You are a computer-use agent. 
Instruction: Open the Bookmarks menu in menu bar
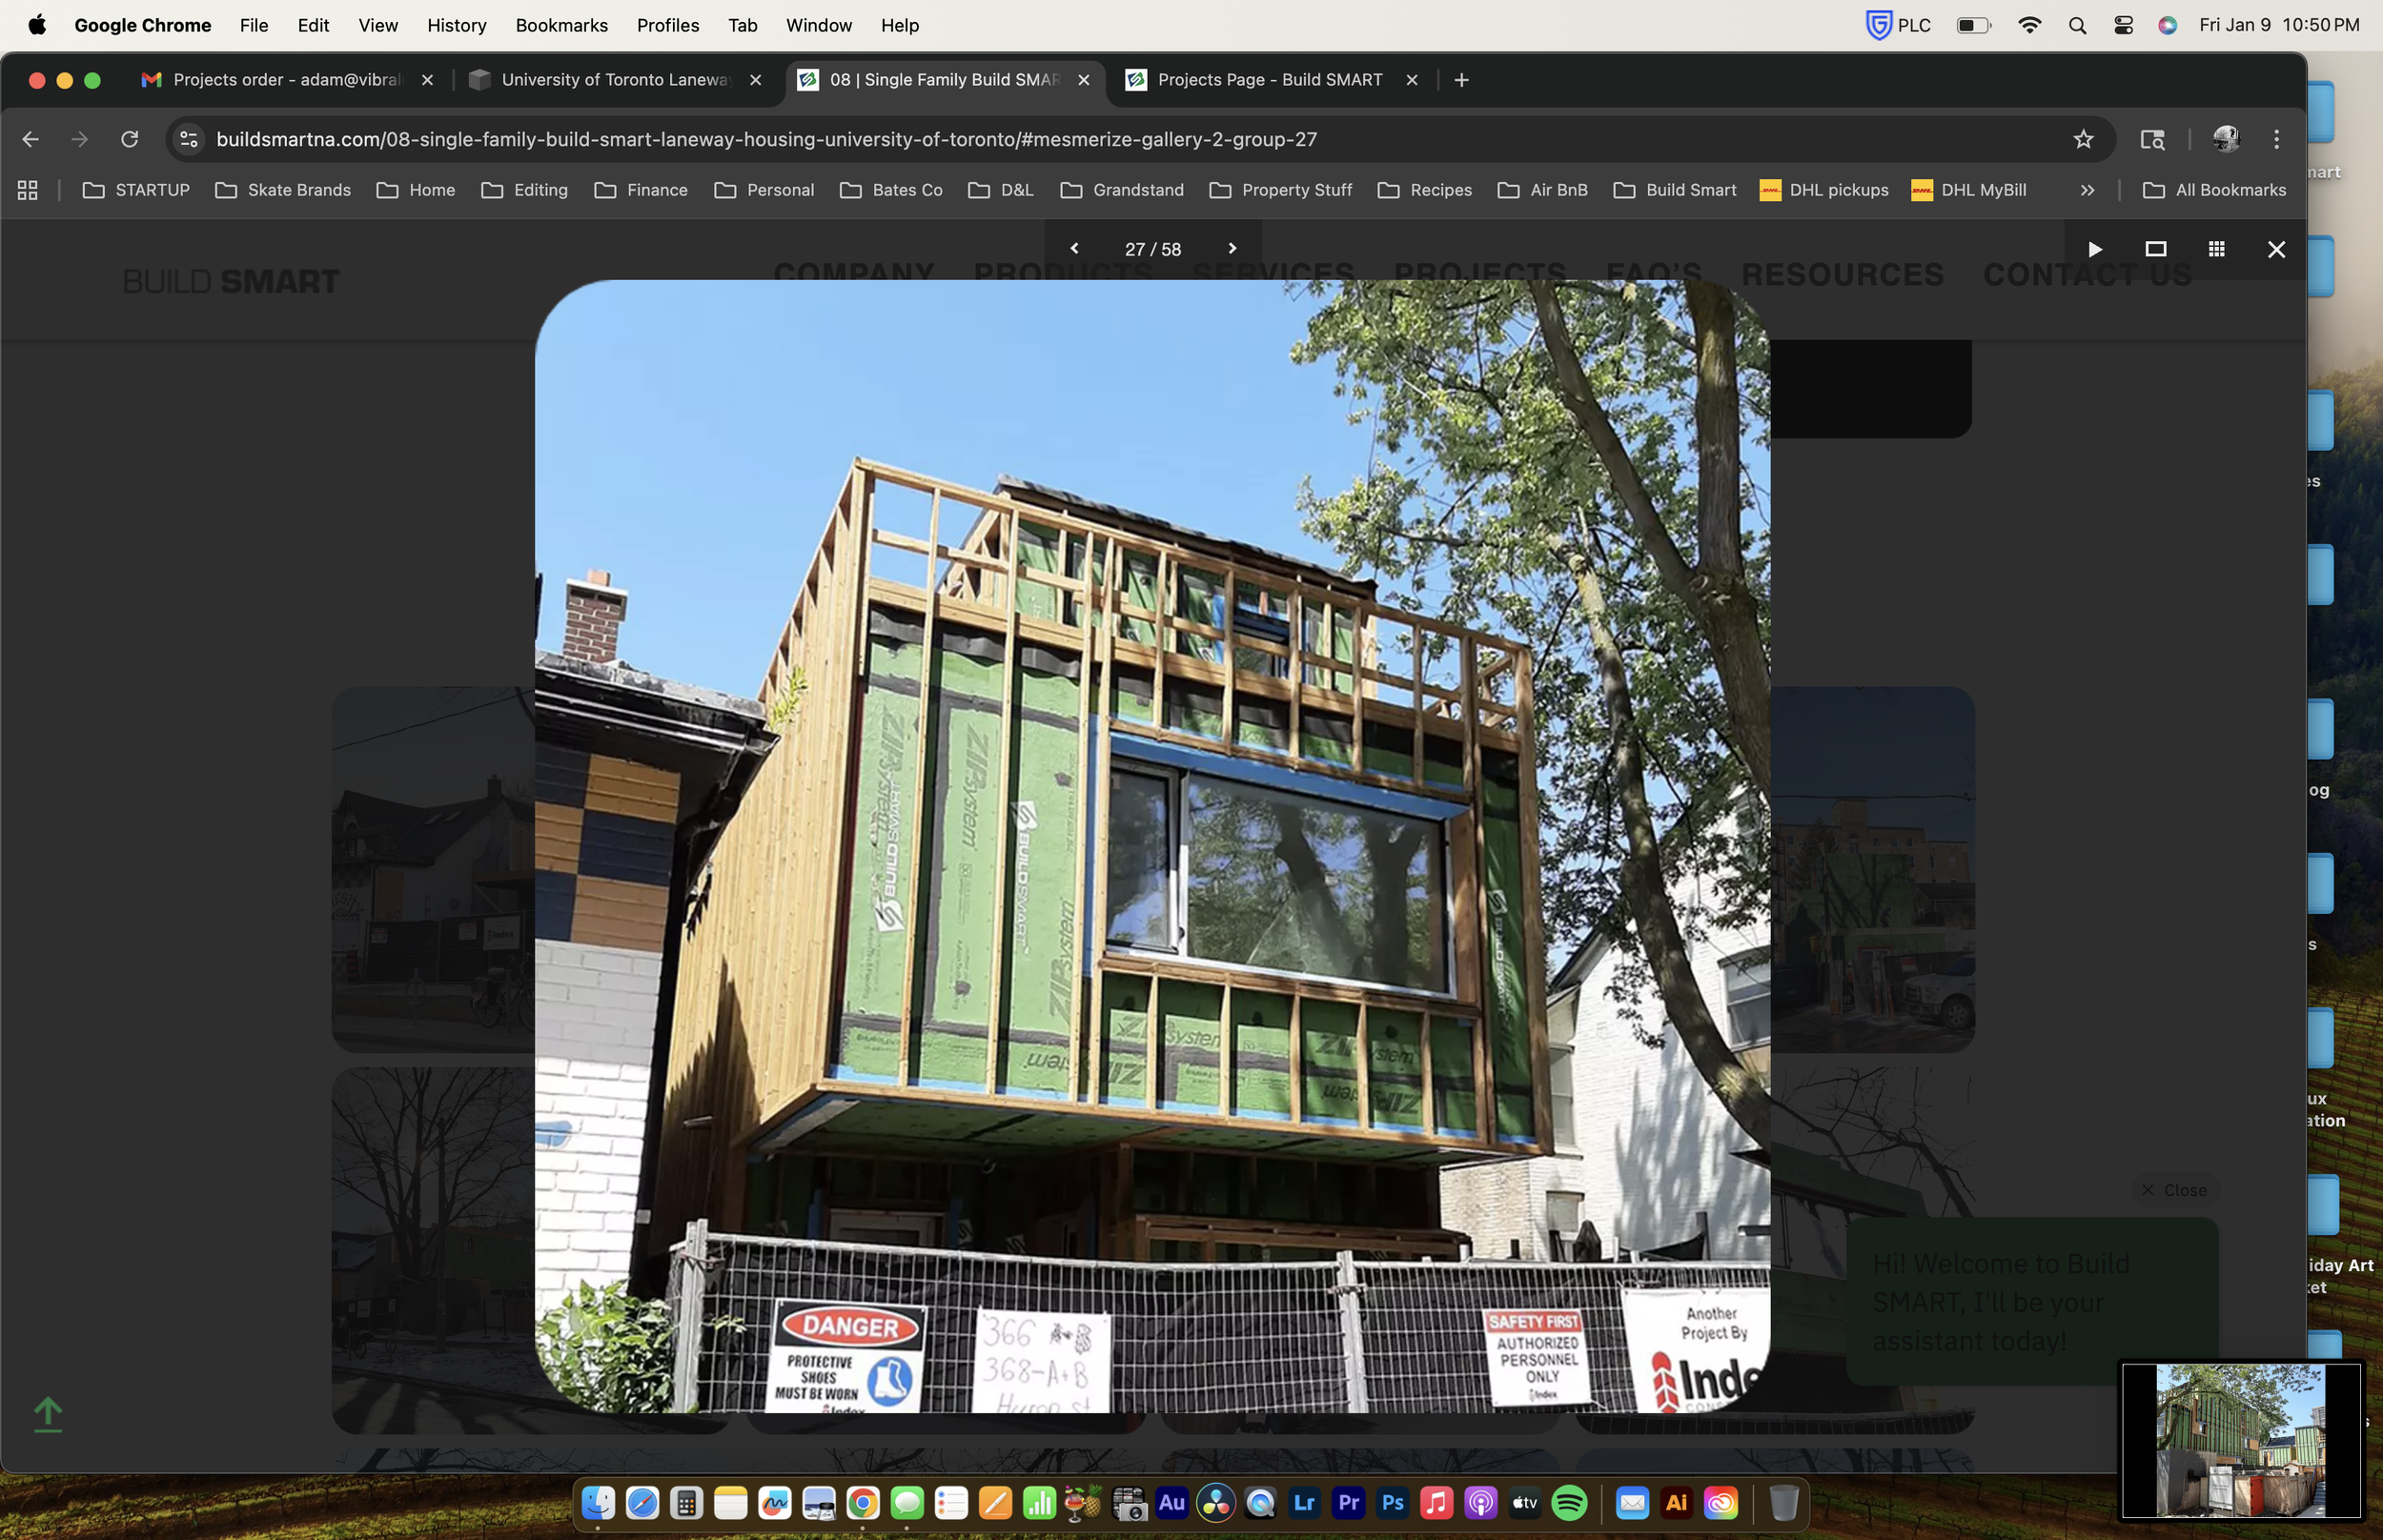click(x=561, y=25)
